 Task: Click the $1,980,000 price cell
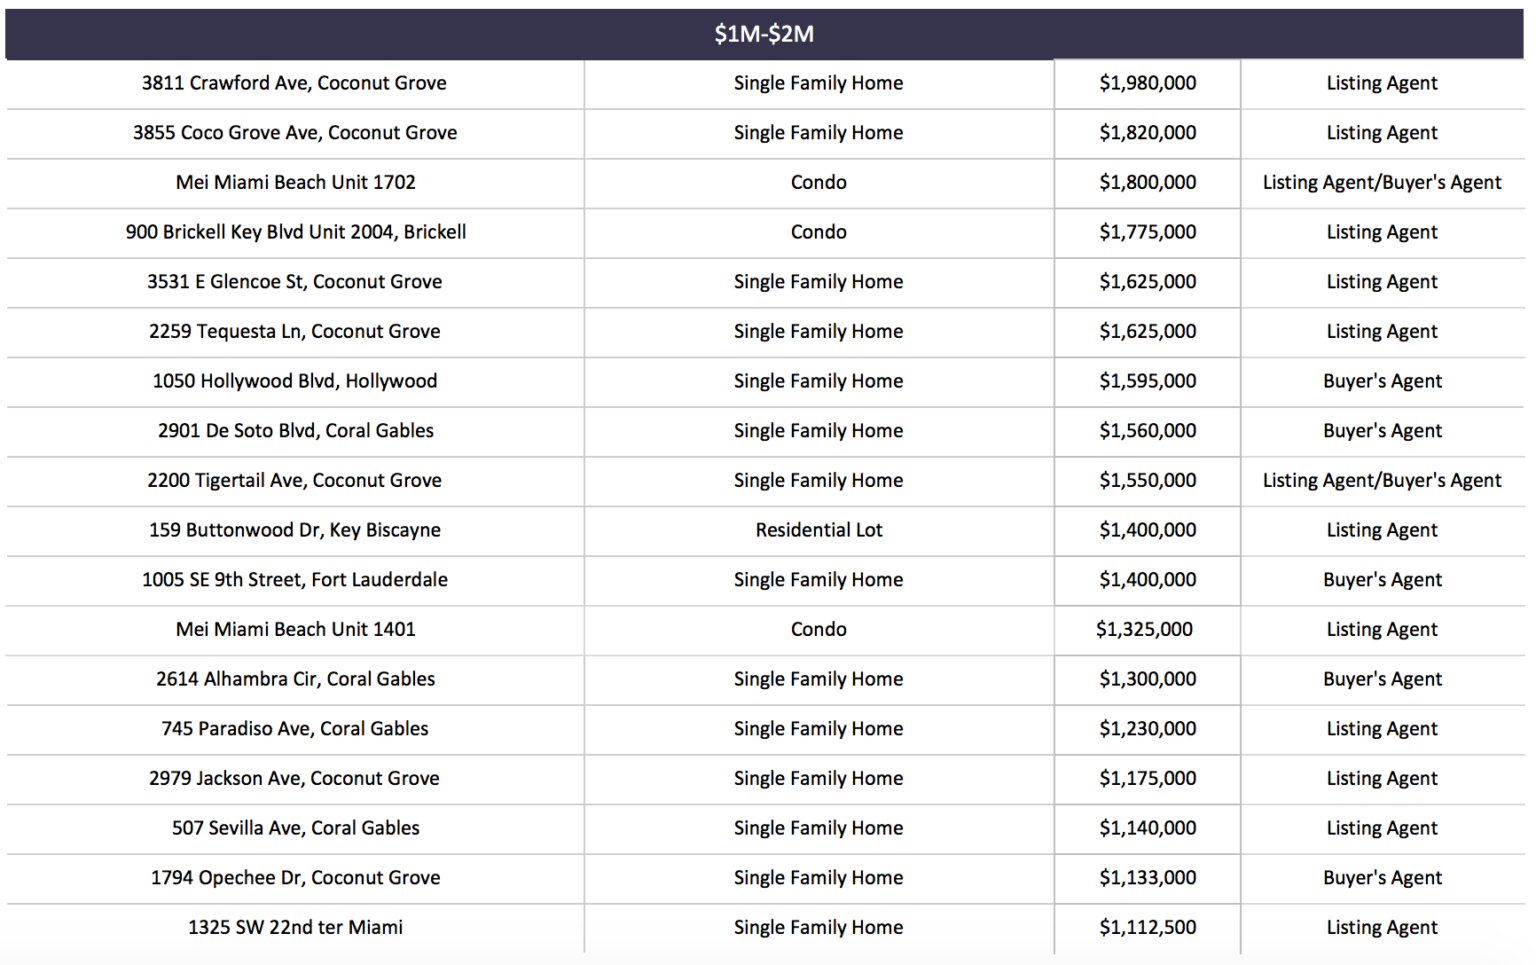(x=1147, y=83)
